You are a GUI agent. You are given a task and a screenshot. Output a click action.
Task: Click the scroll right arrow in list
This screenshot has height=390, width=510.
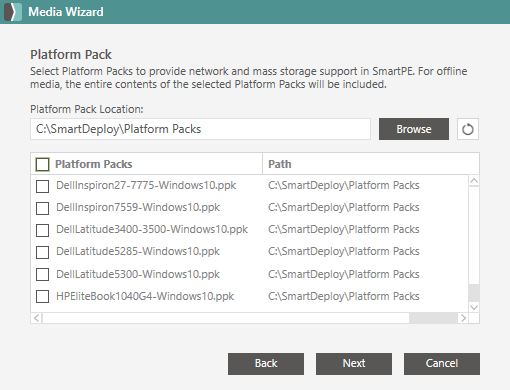(463, 318)
